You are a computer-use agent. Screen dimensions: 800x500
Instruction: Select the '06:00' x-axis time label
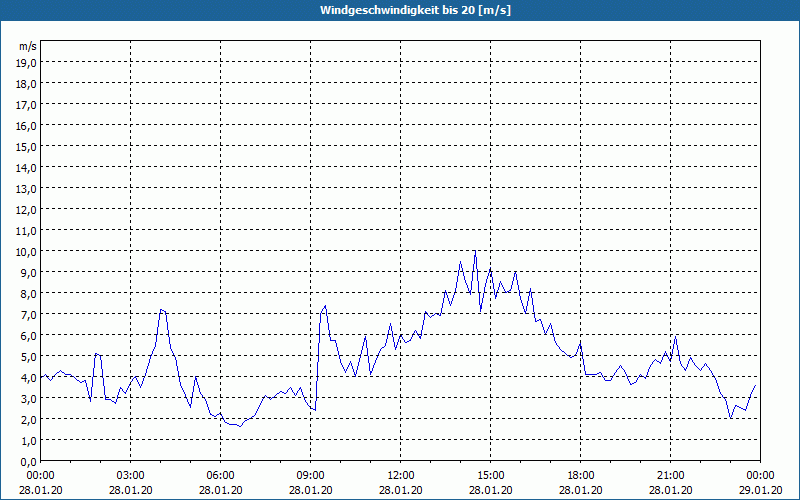(220, 476)
